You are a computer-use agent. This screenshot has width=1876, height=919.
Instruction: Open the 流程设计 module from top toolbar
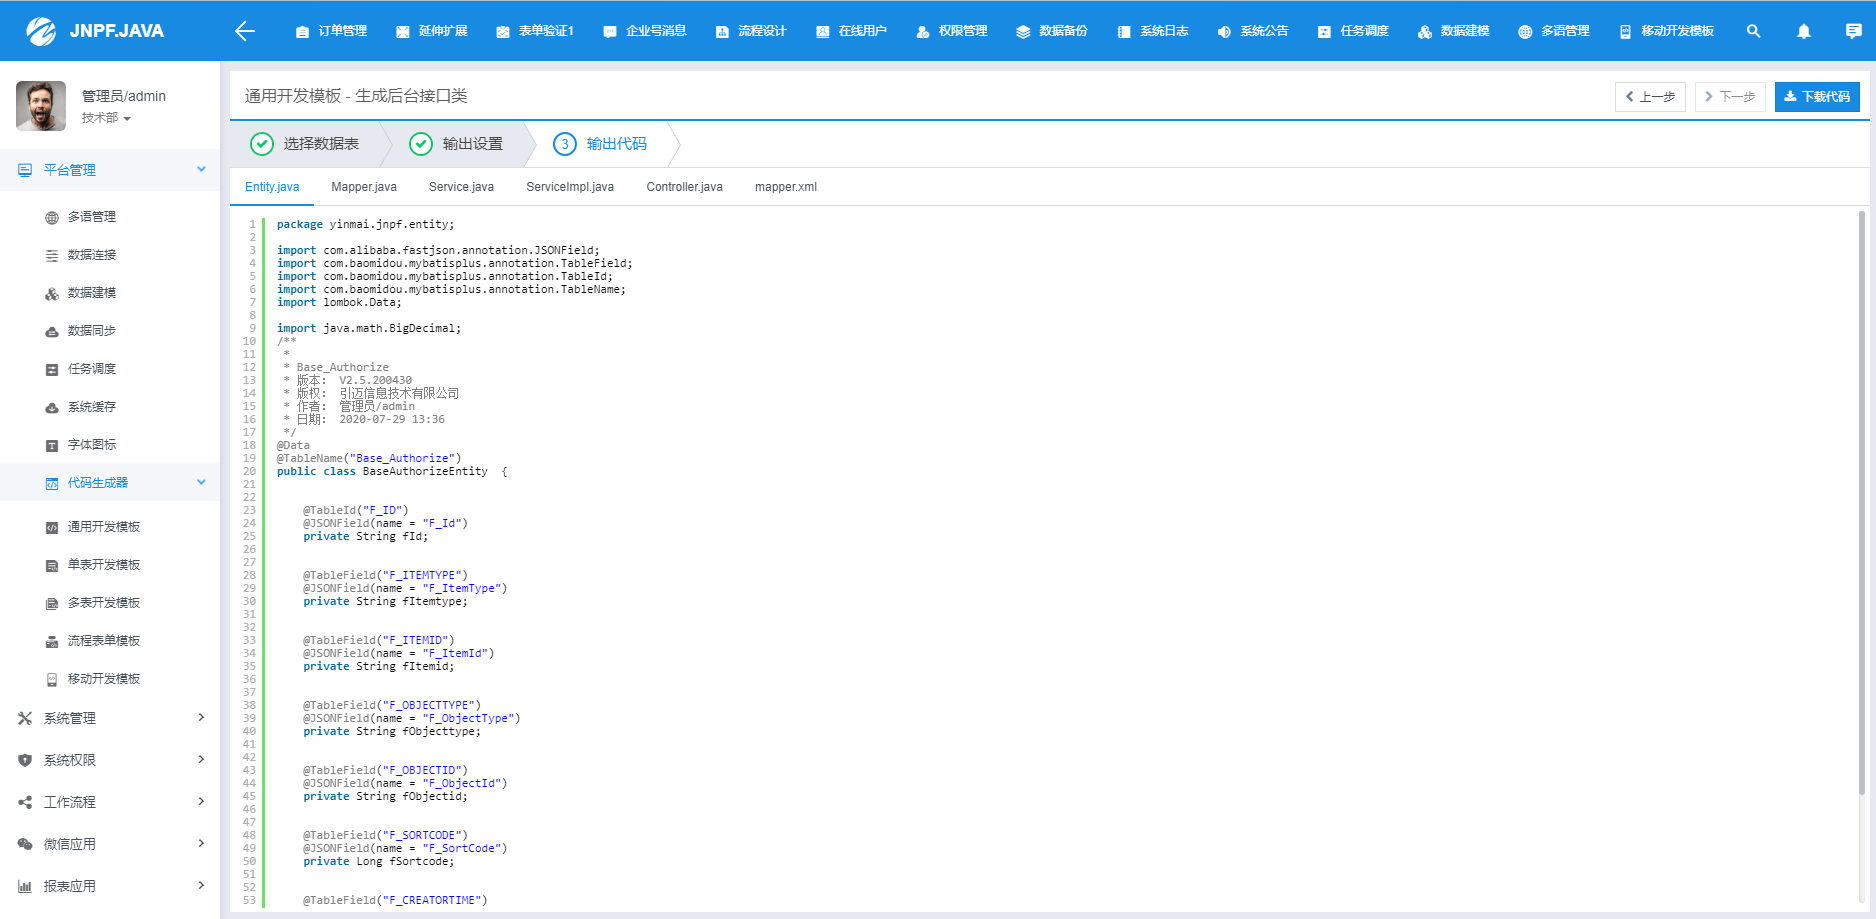coord(751,30)
